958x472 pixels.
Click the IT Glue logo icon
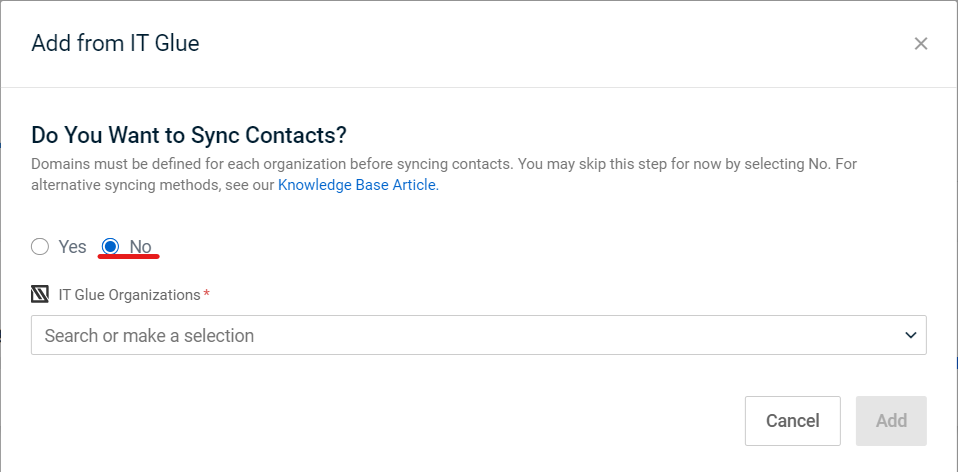(x=40, y=295)
